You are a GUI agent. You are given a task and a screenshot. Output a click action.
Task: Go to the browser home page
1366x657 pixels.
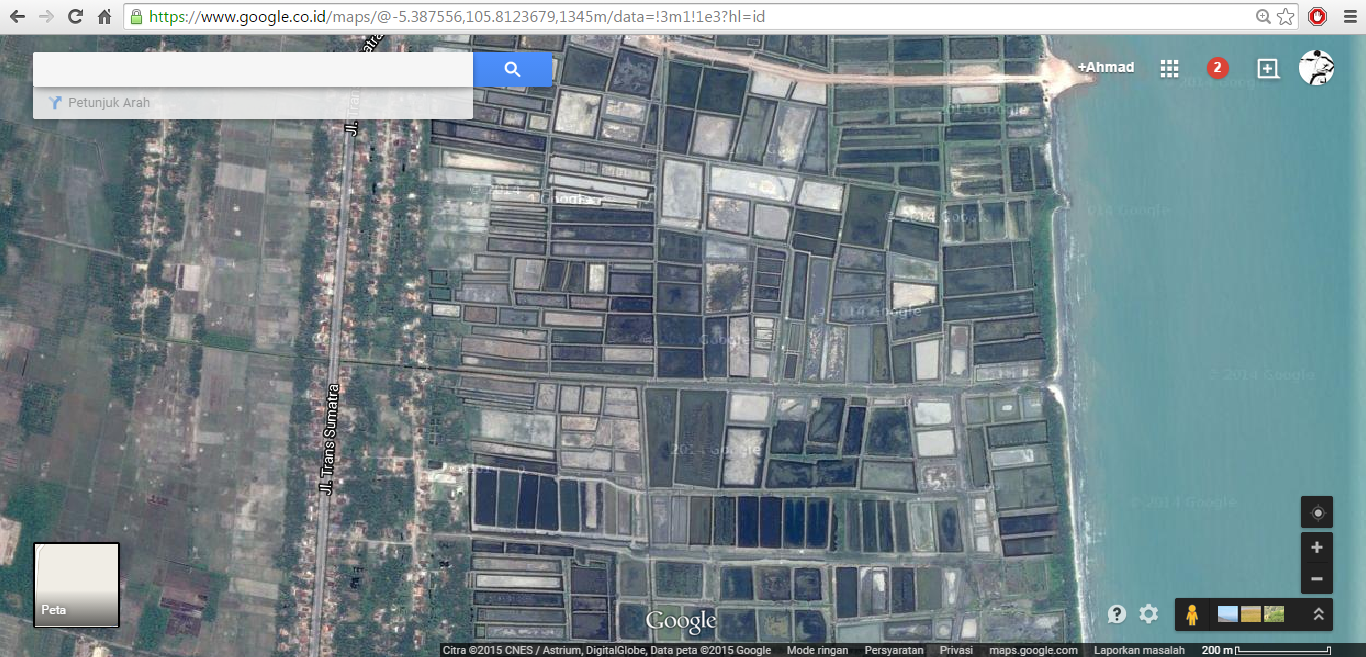[x=104, y=17]
